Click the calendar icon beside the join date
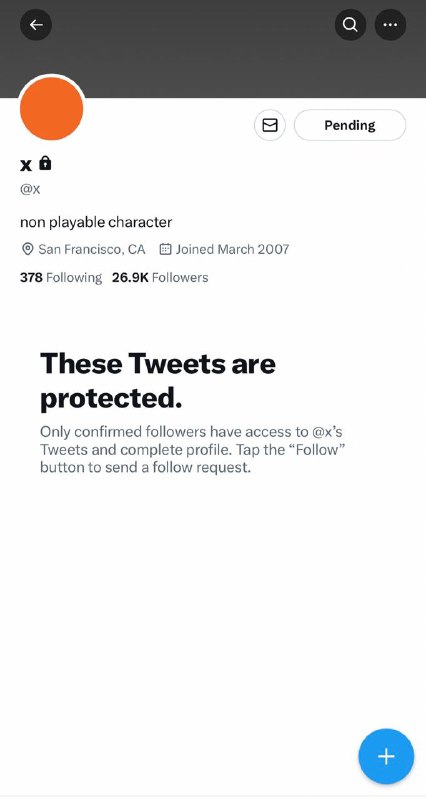 coord(165,249)
